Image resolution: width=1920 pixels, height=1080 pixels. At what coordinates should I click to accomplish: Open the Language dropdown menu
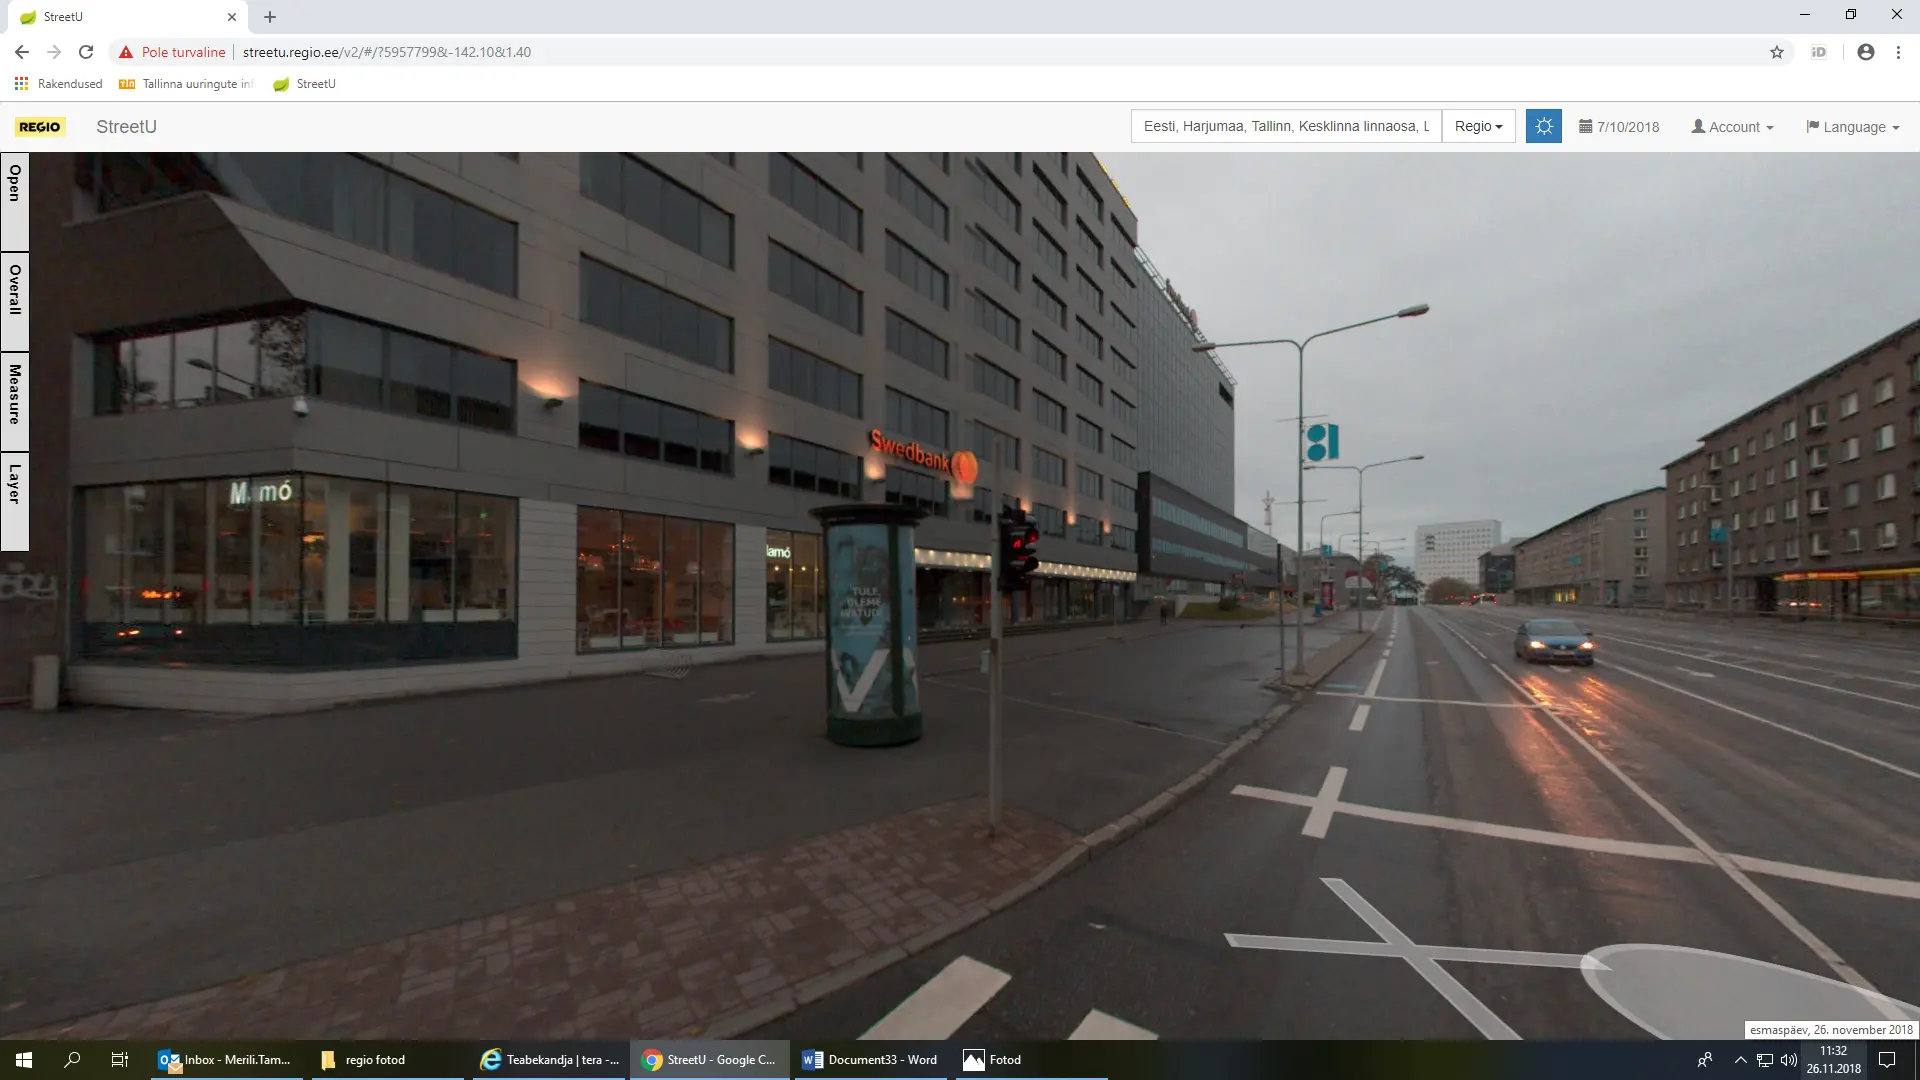(x=1852, y=127)
